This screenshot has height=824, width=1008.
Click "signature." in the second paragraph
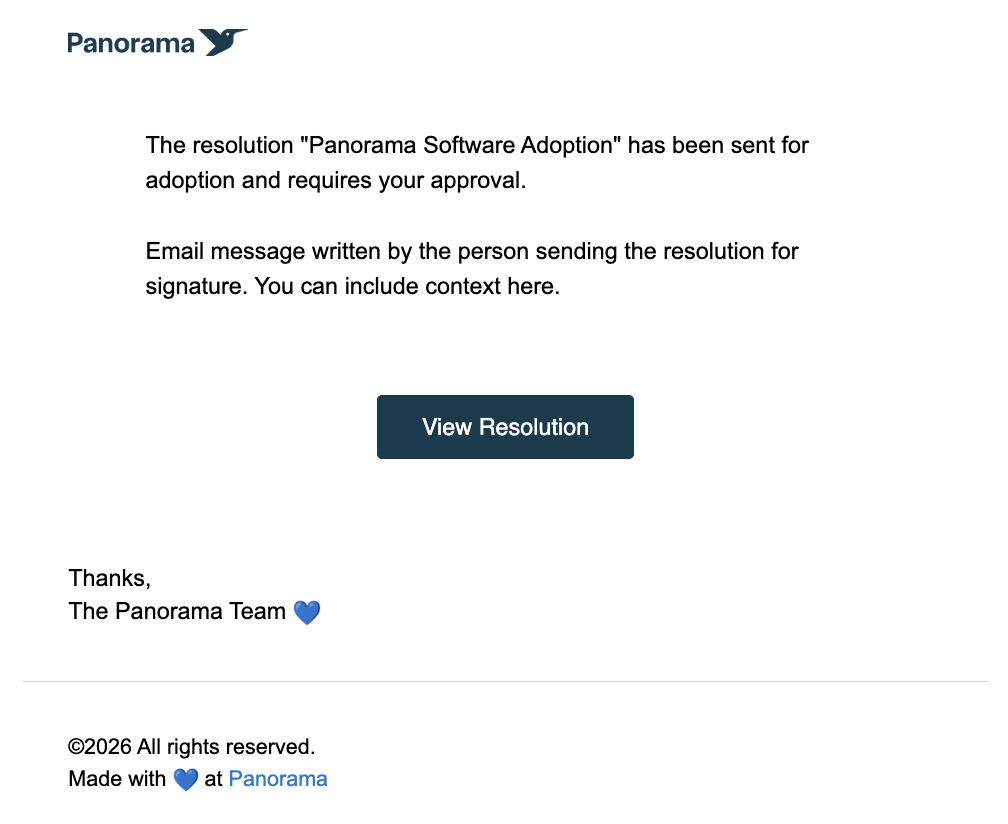pyautogui.click(x=197, y=286)
